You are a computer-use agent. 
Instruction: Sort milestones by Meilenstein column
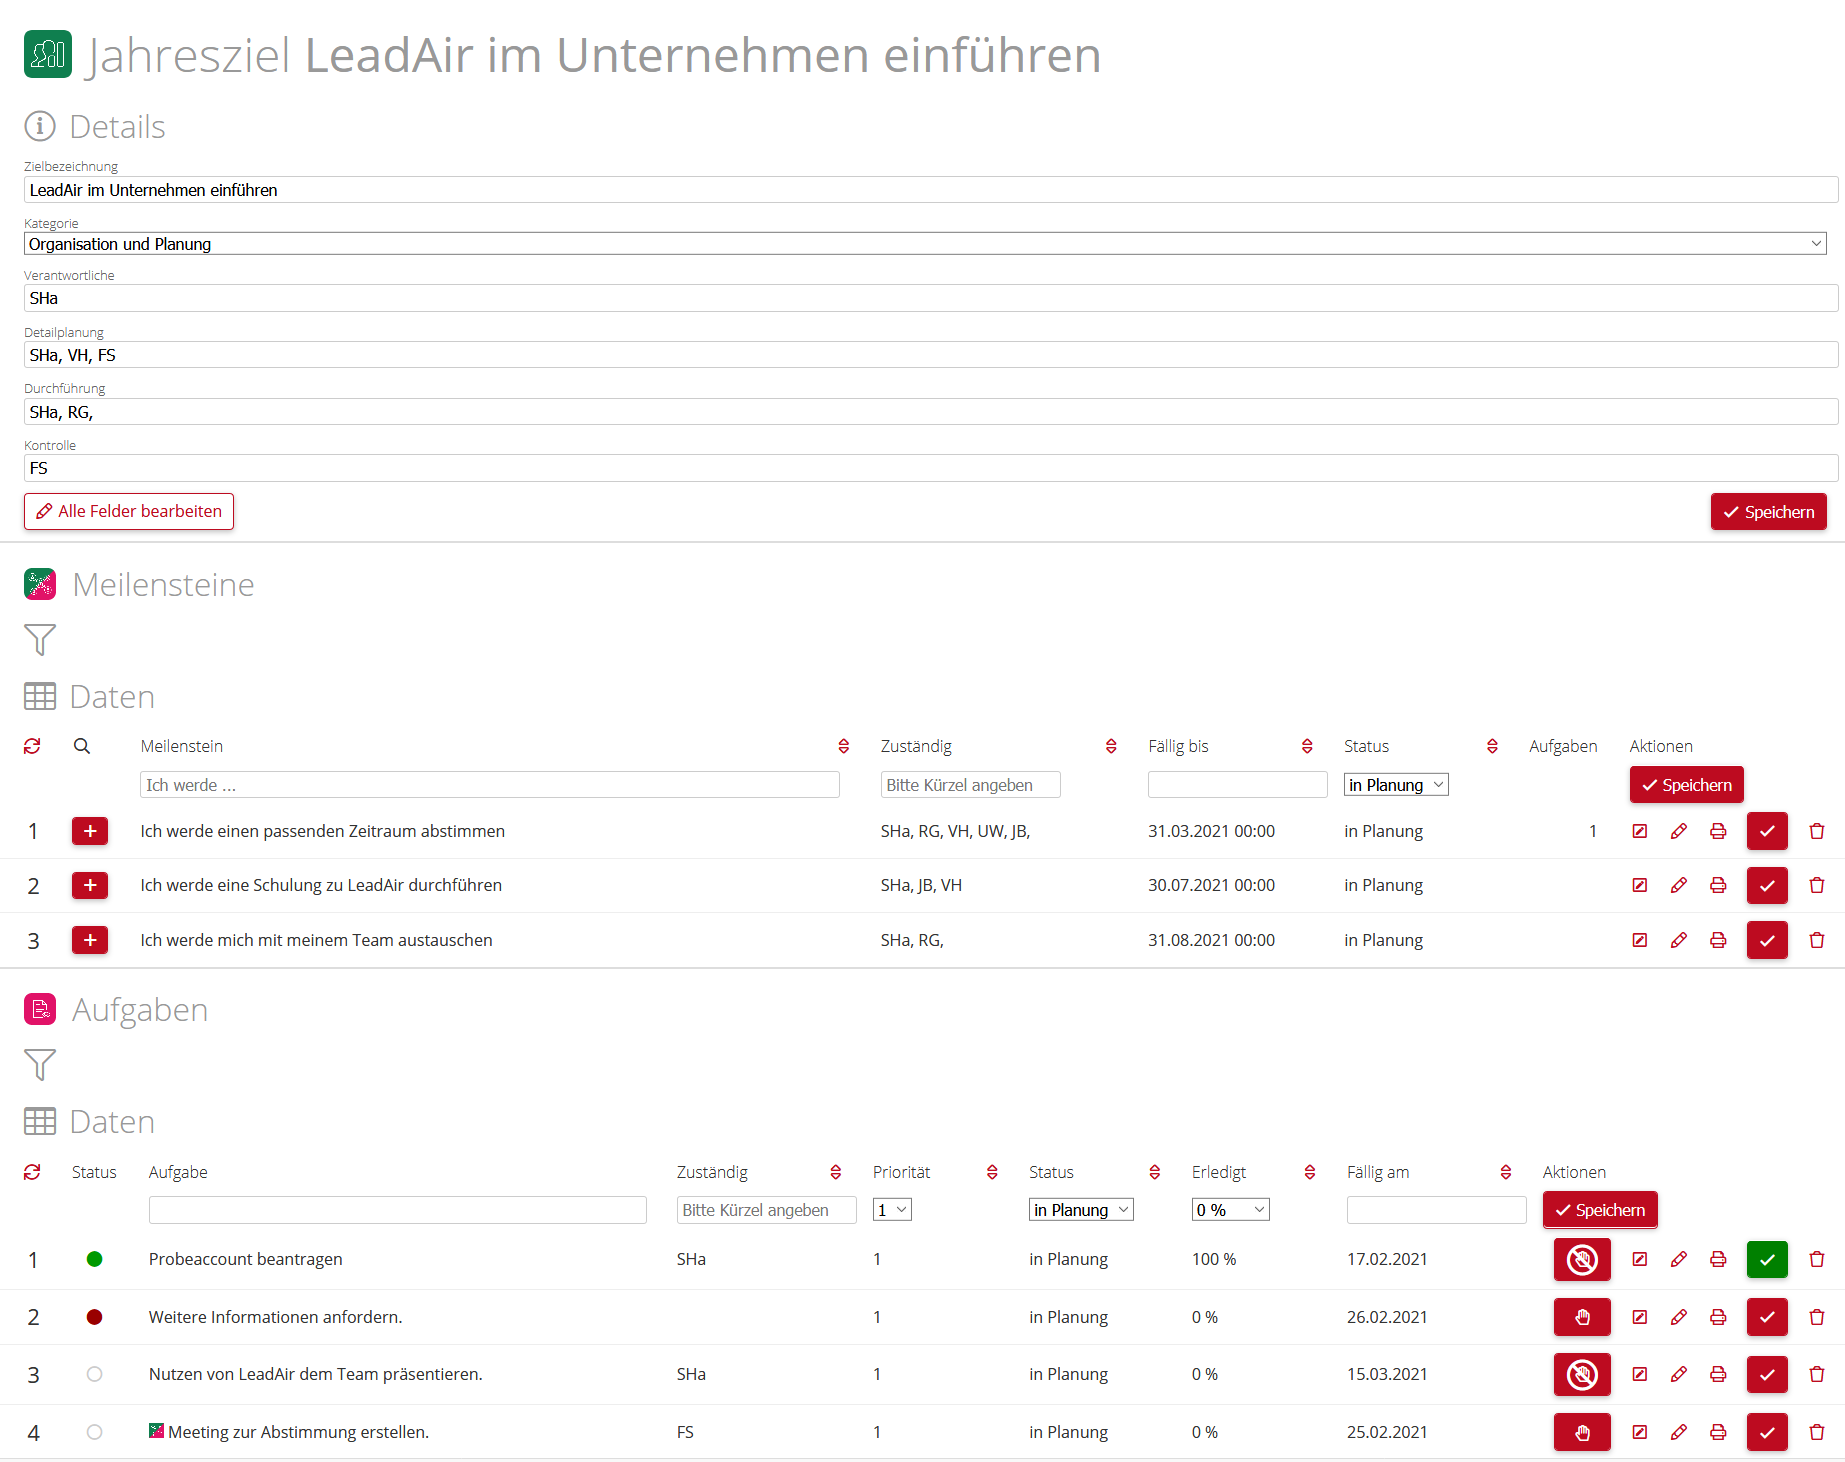click(843, 746)
